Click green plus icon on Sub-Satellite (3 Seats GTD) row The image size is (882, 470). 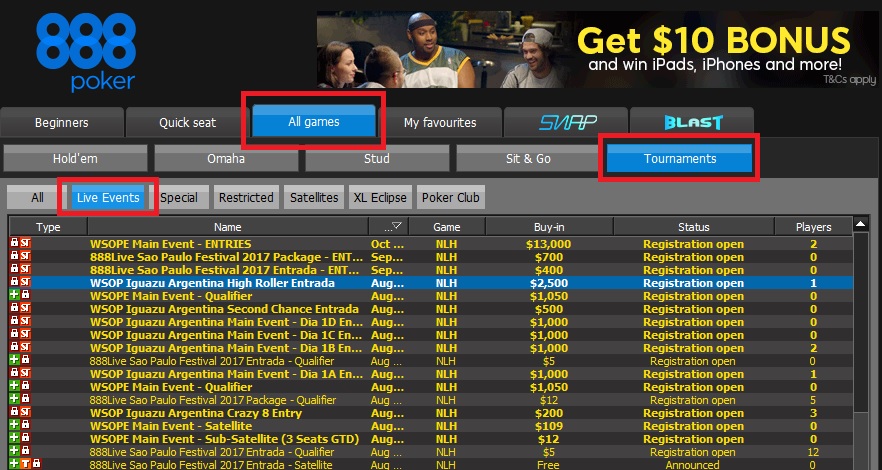click(15, 439)
